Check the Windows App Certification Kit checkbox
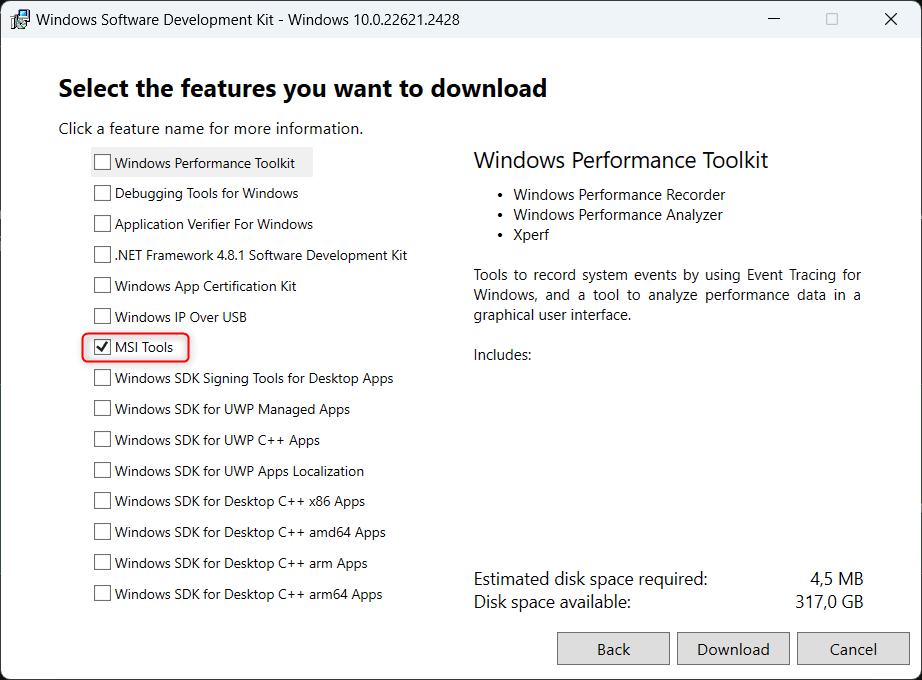This screenshot has width=922, height=680. [x=102, y=285]
